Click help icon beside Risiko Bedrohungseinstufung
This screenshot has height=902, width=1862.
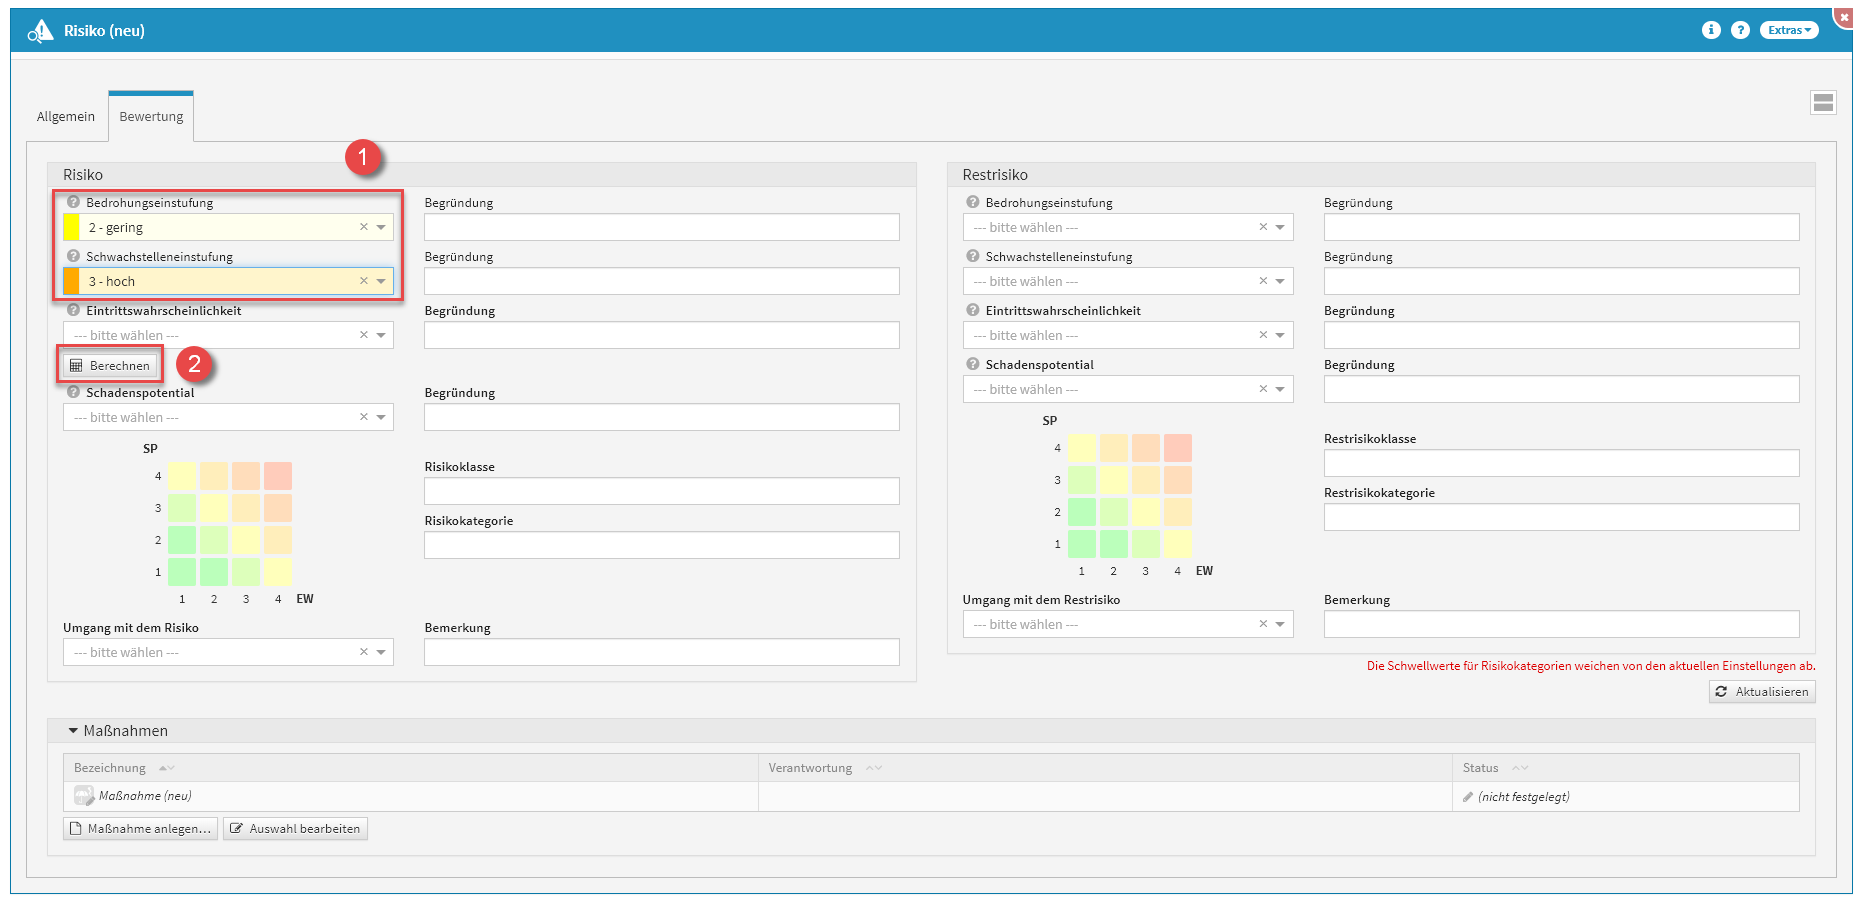tap(73, 202)
